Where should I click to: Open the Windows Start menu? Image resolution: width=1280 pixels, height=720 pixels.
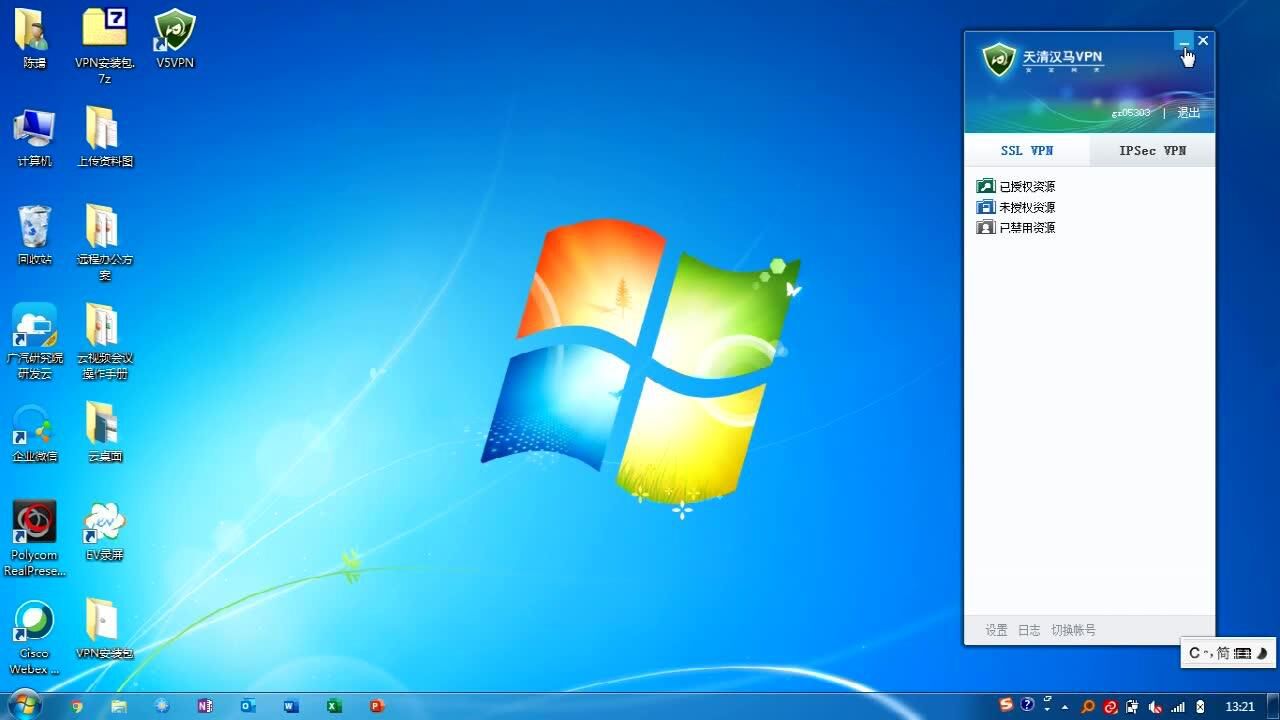coord(24,705)
